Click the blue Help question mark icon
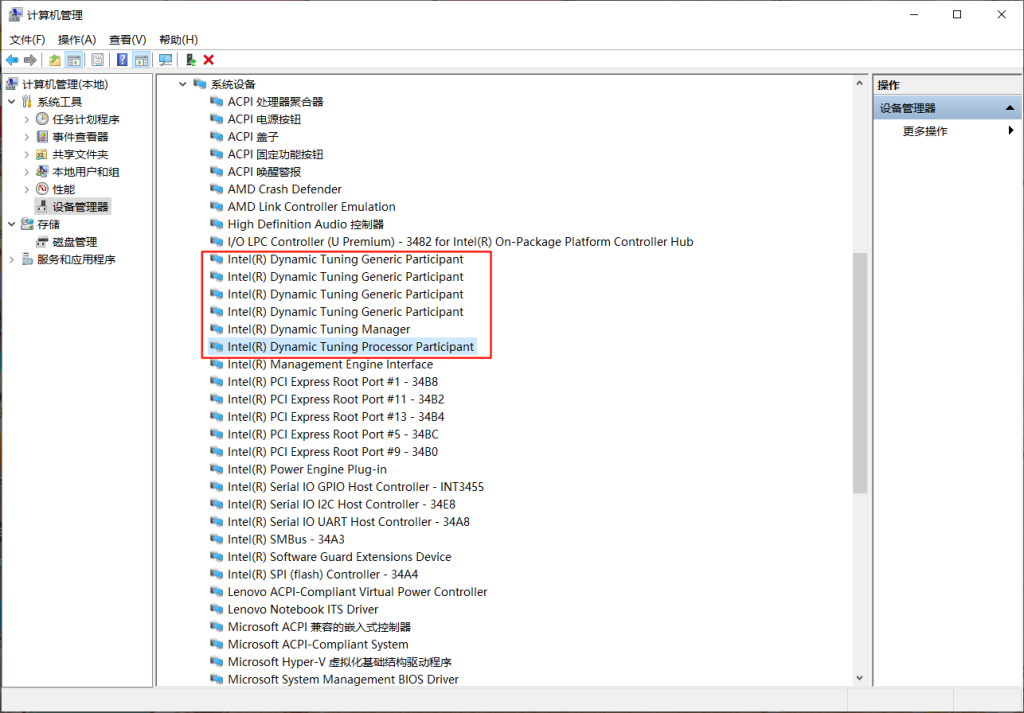This screenshot has width=1024, height=713. (x=122, y=60)
